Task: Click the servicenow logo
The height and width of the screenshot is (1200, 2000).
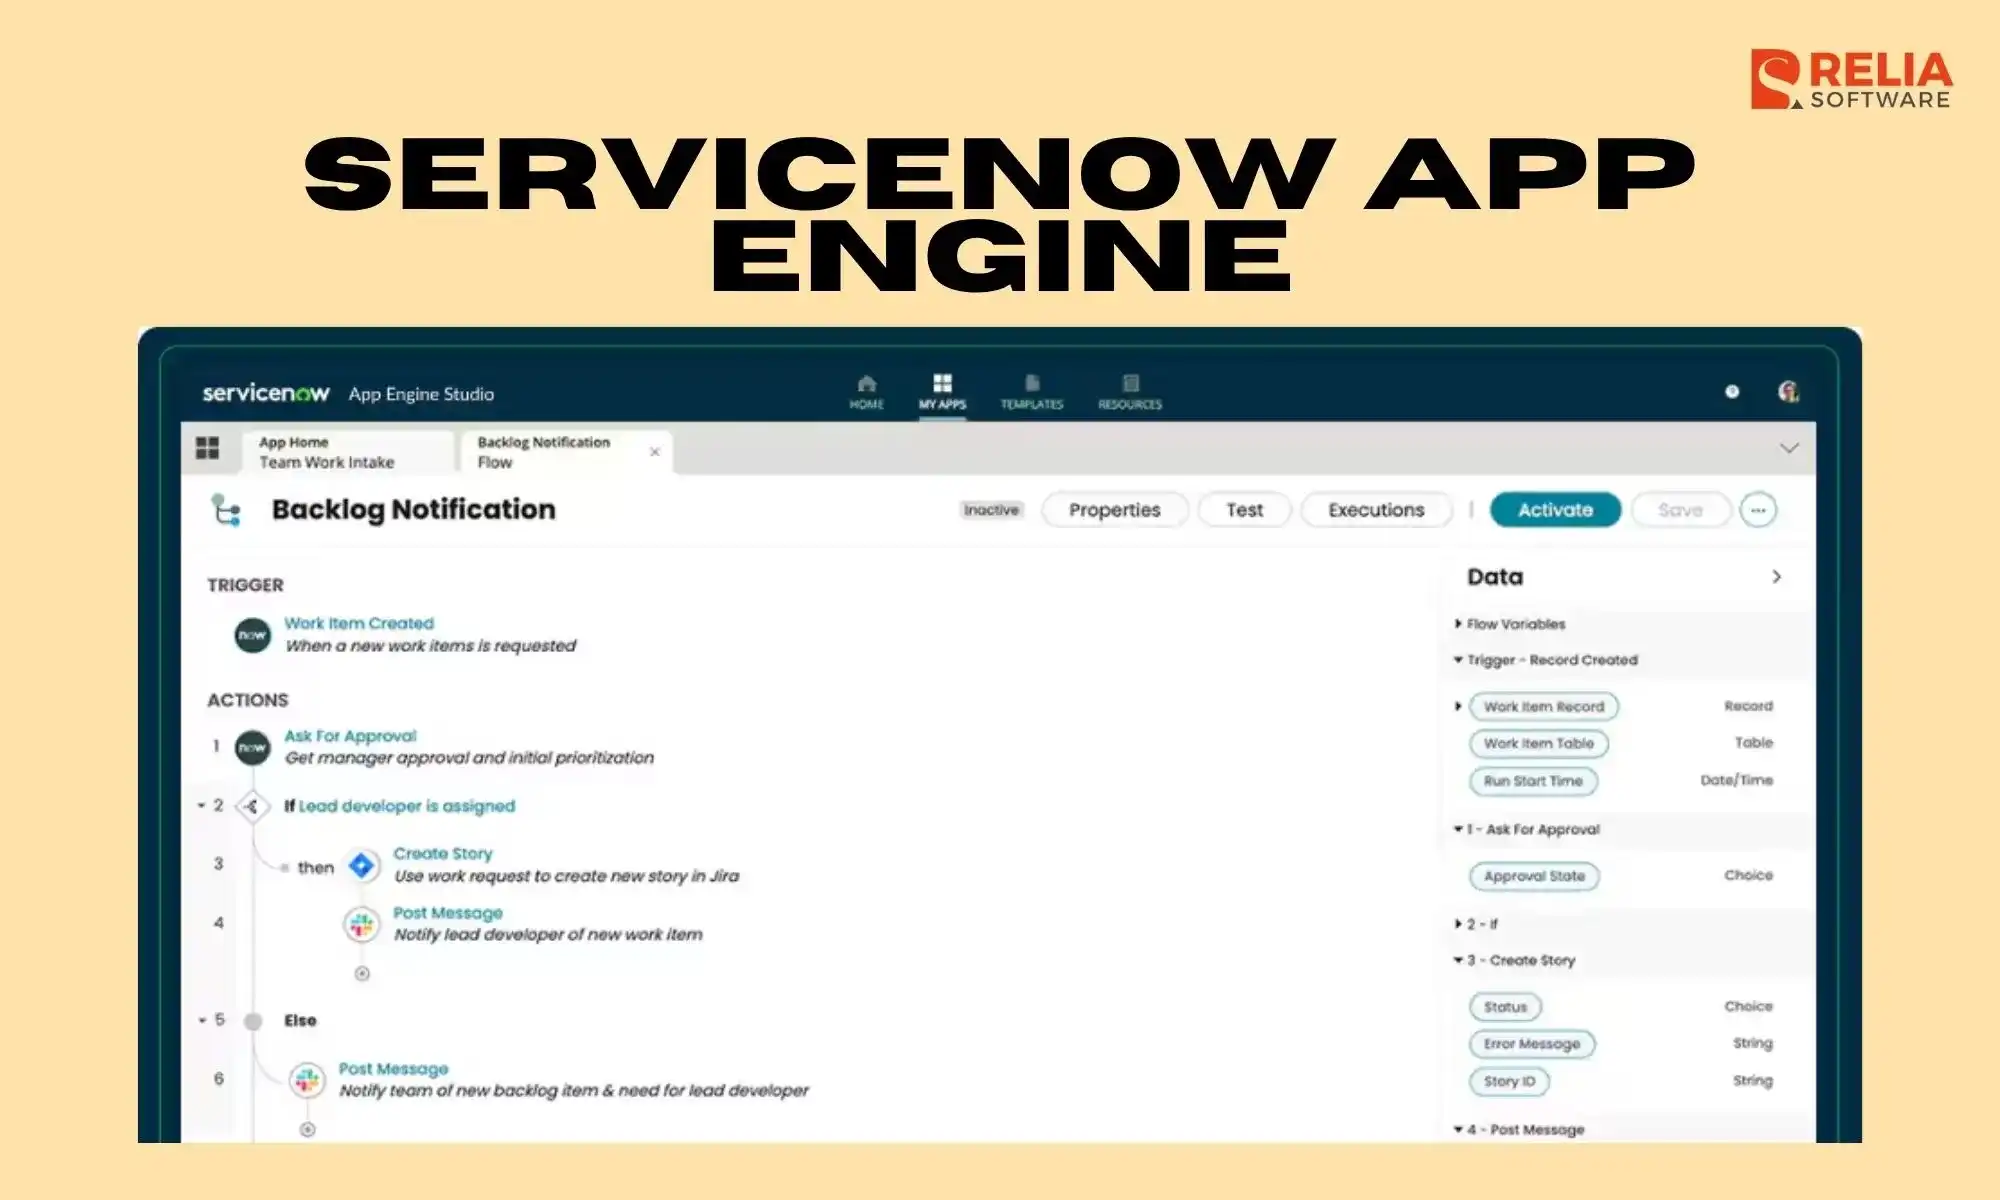Action: click(265, 393)
